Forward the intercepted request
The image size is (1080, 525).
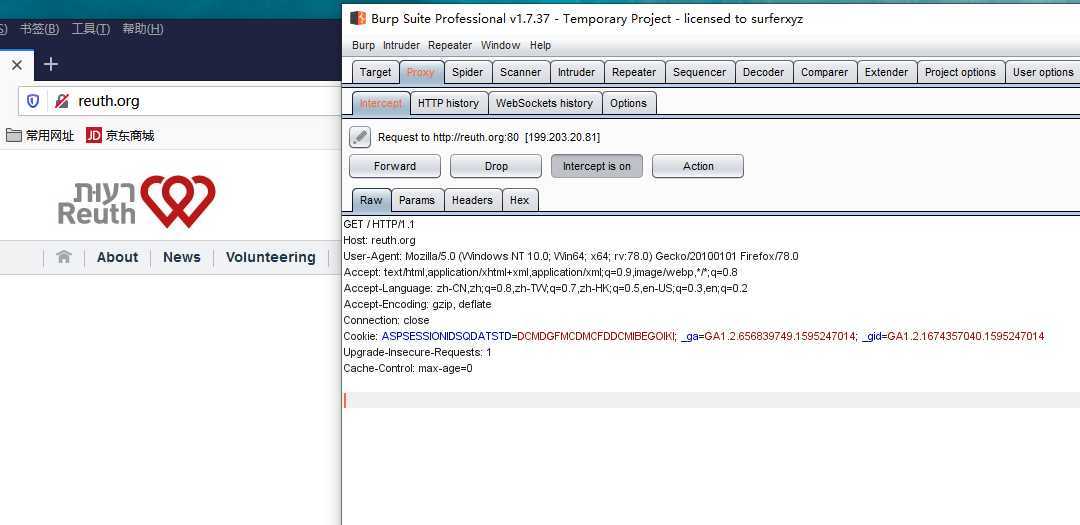click(395, 166)
